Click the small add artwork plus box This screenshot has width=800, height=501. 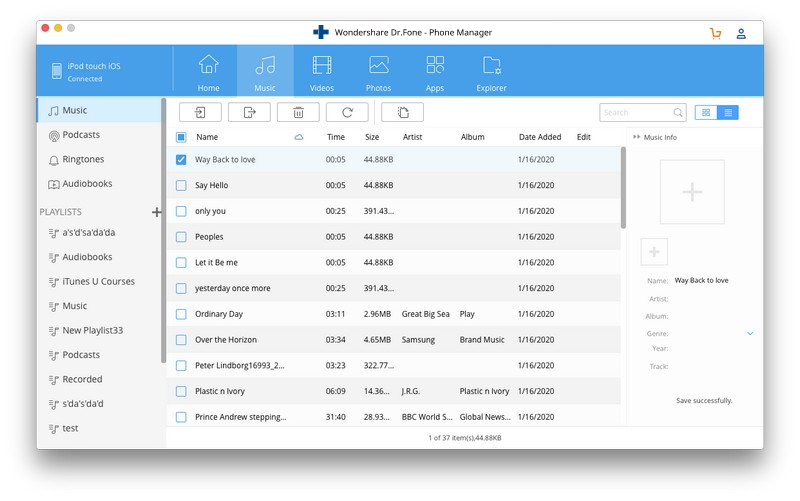pyautogui.click(x=654, y=252)
